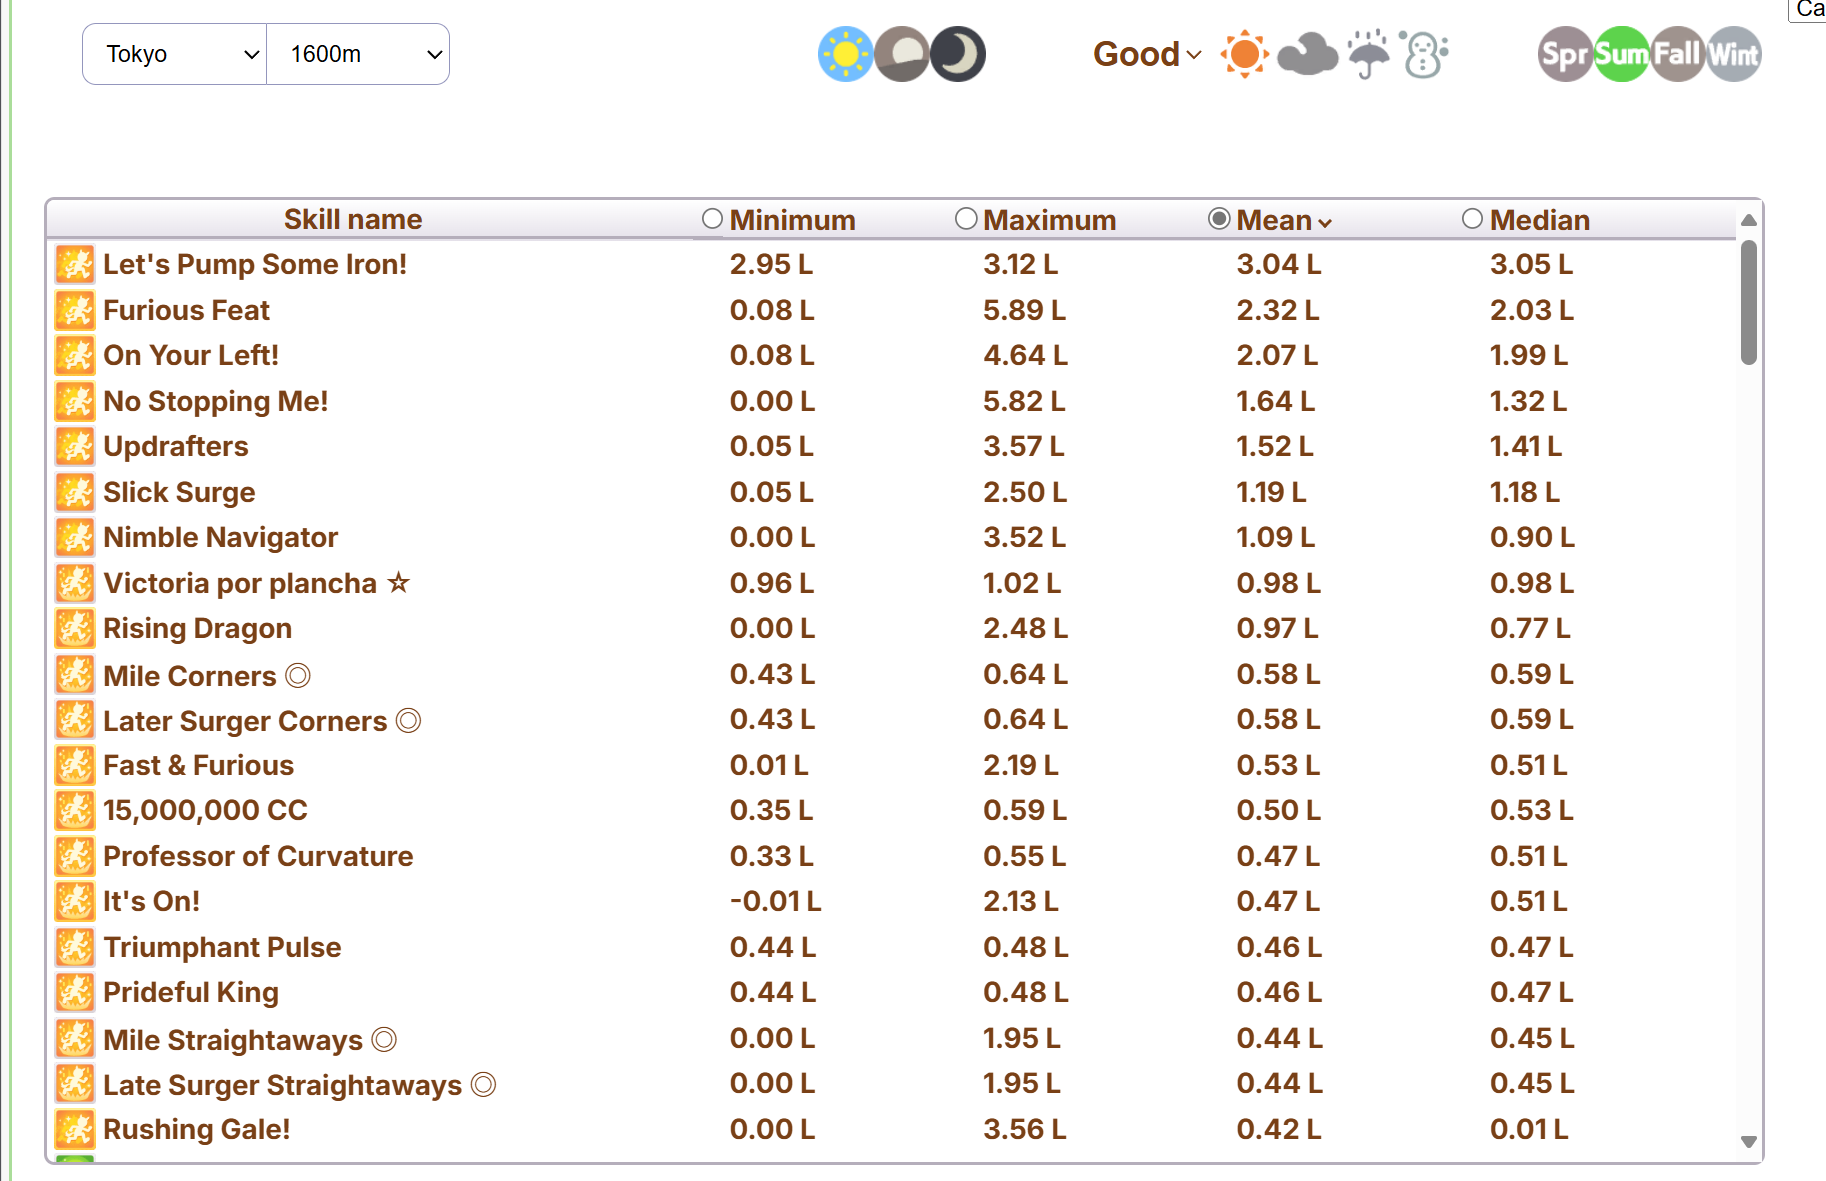Select the No Stopping Me! skill name
The image size is (1826, 1181).
[216, 401]
